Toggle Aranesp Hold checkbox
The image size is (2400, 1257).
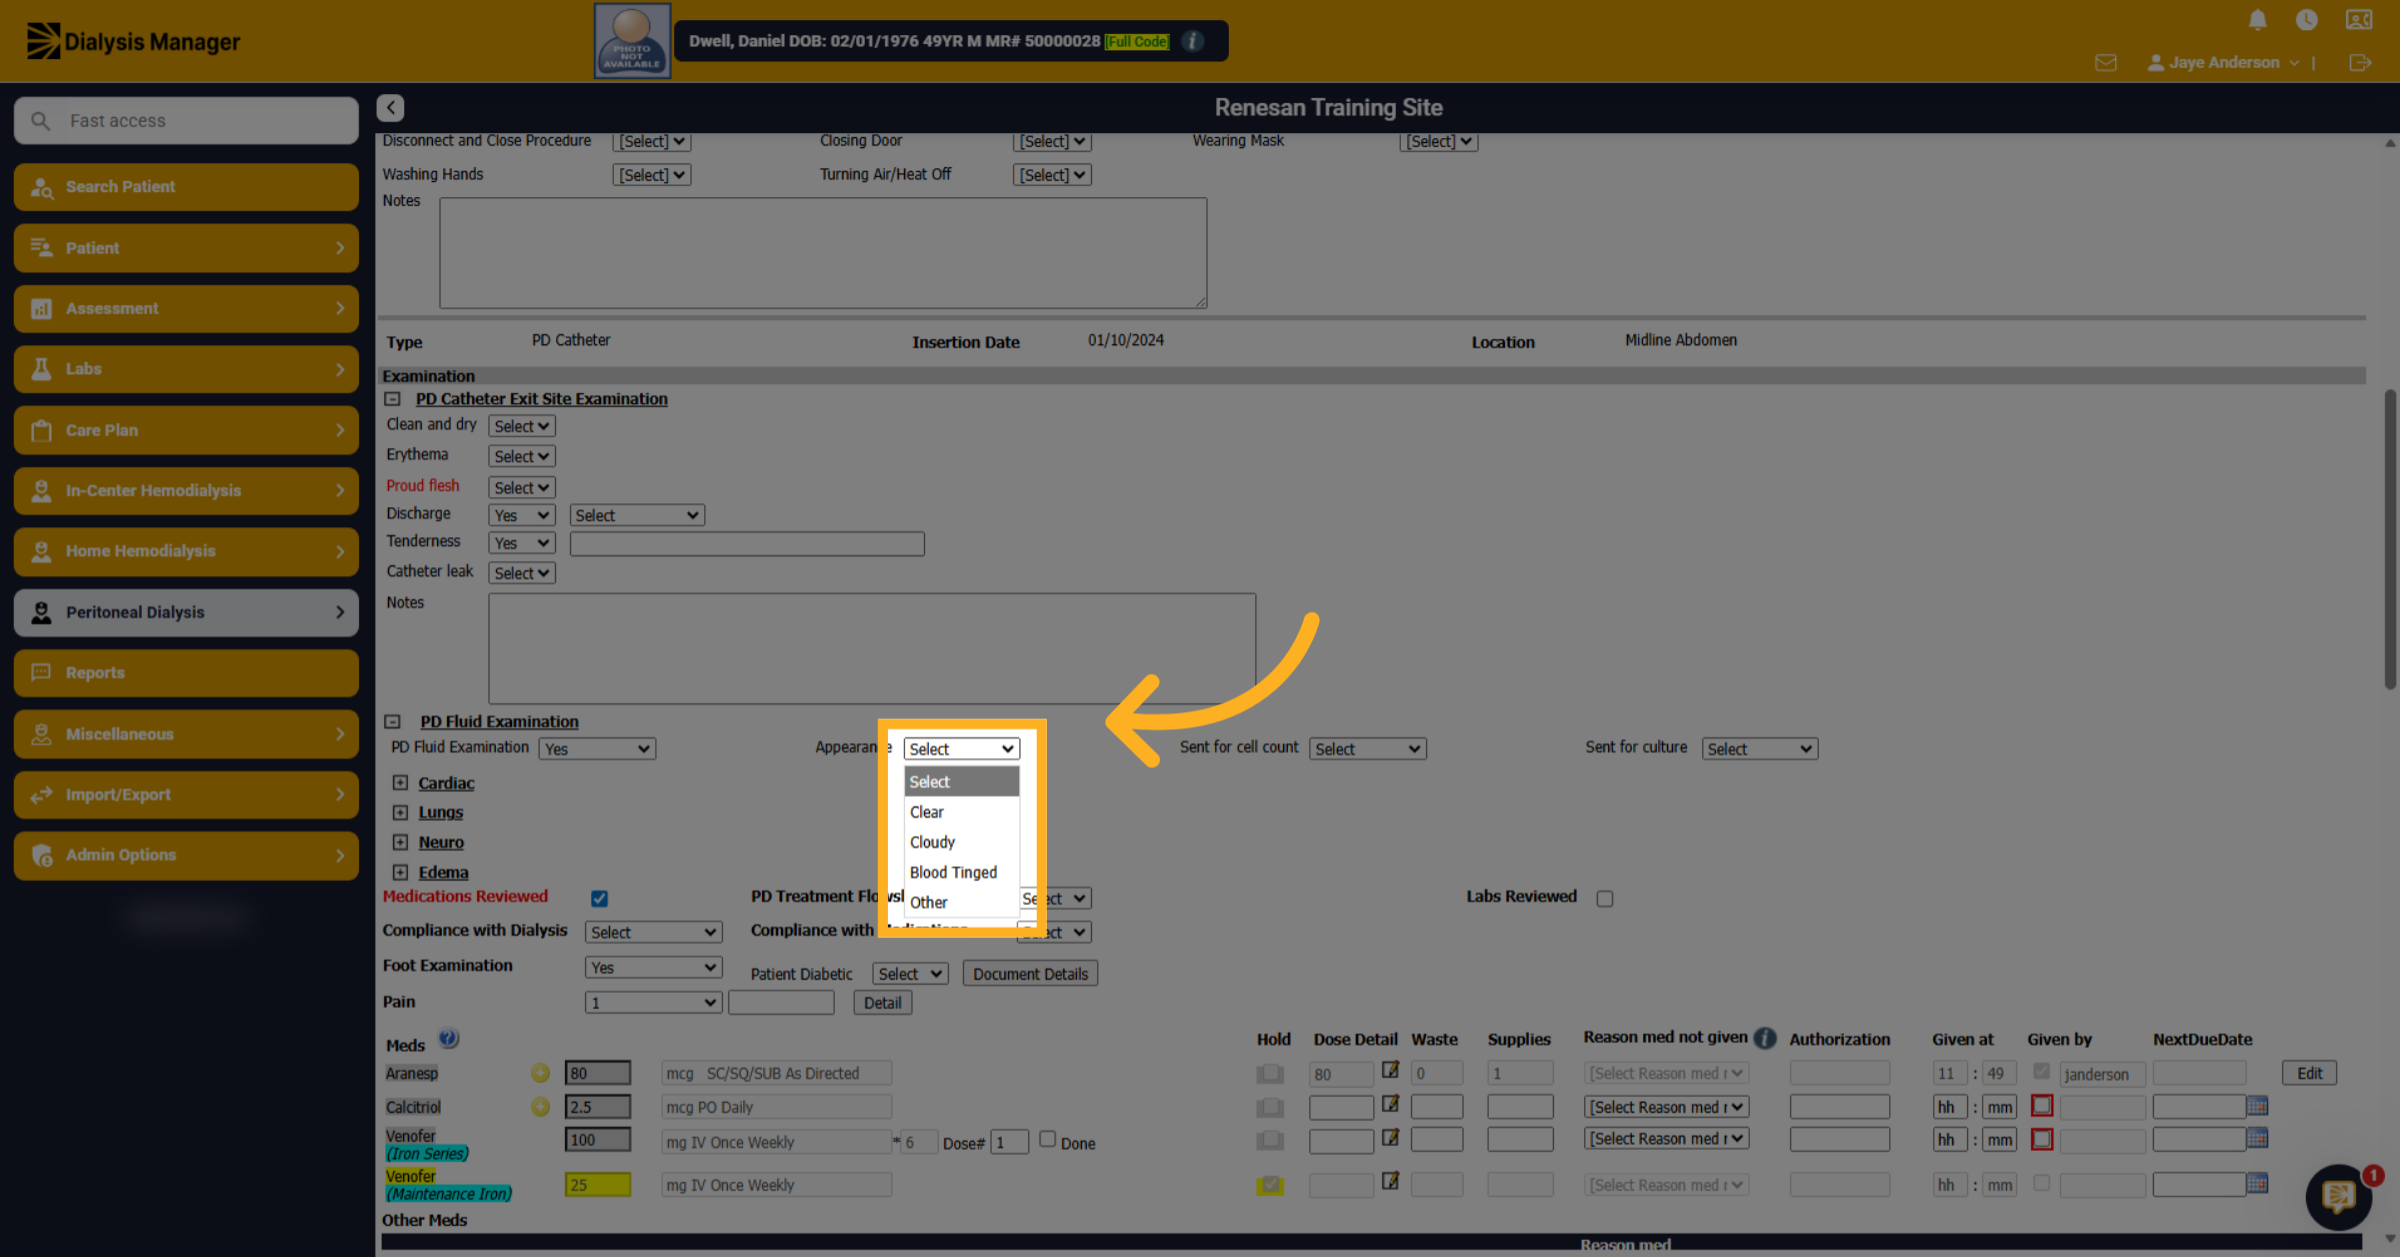pyautogui.click(x=1270, y=1074)
